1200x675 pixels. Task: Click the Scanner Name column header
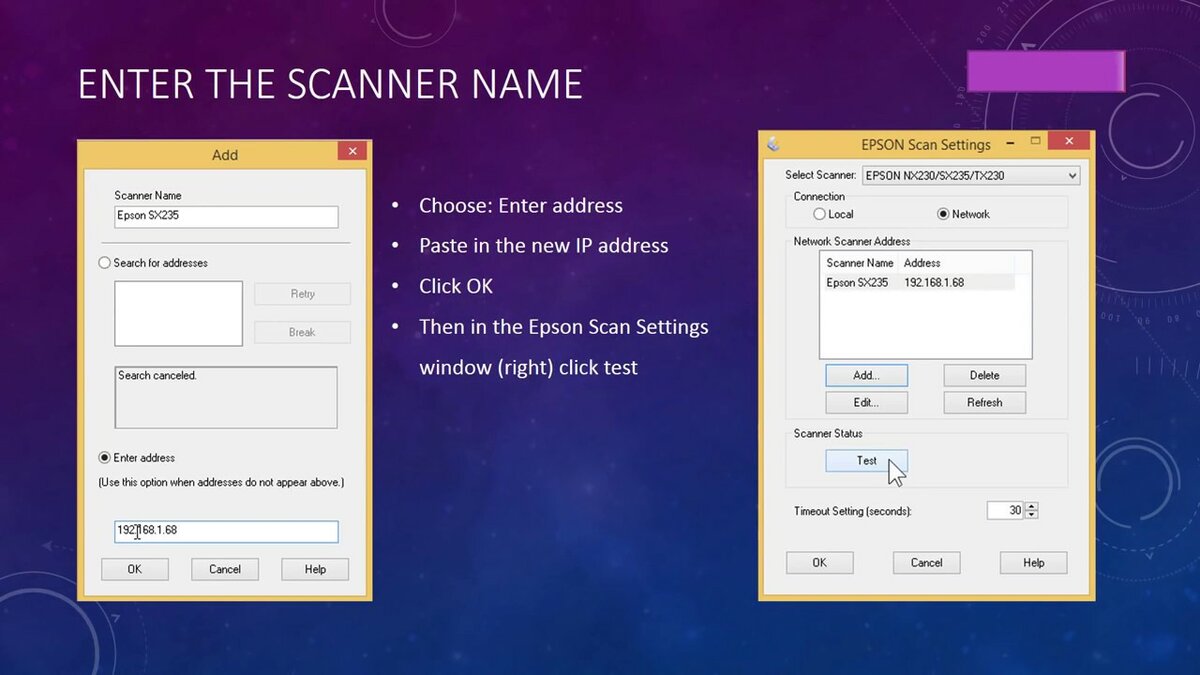pyautogui.click(x=860, y=263)
